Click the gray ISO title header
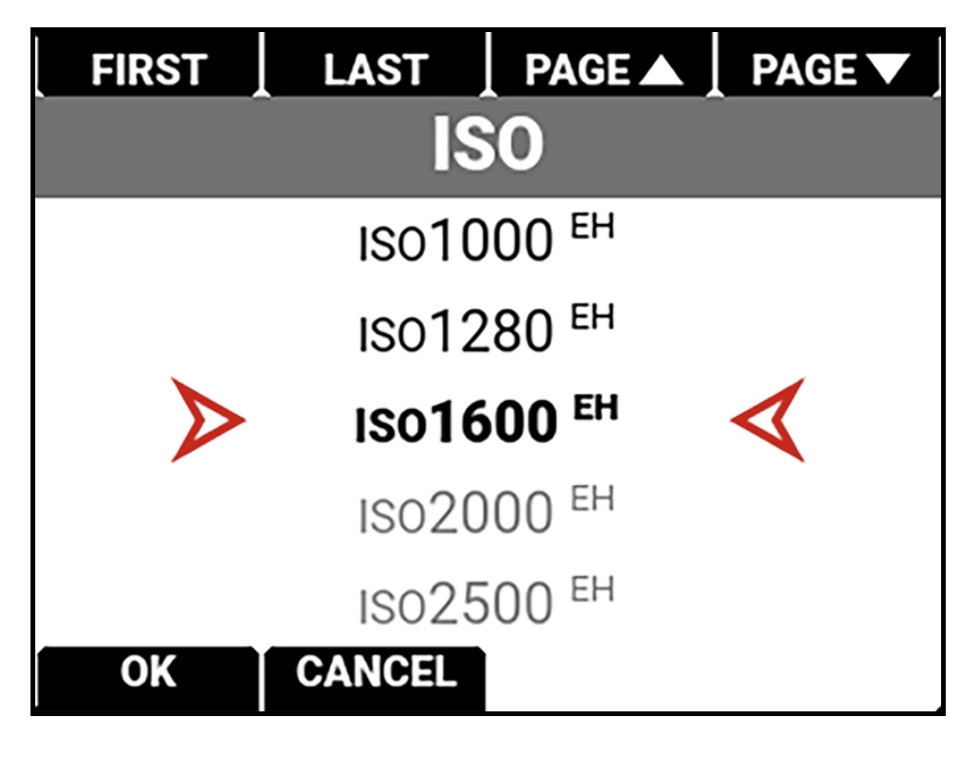Image resolution: width=976 pixels, height=758 pixels. pyautogui.click(x=488, y=146)
